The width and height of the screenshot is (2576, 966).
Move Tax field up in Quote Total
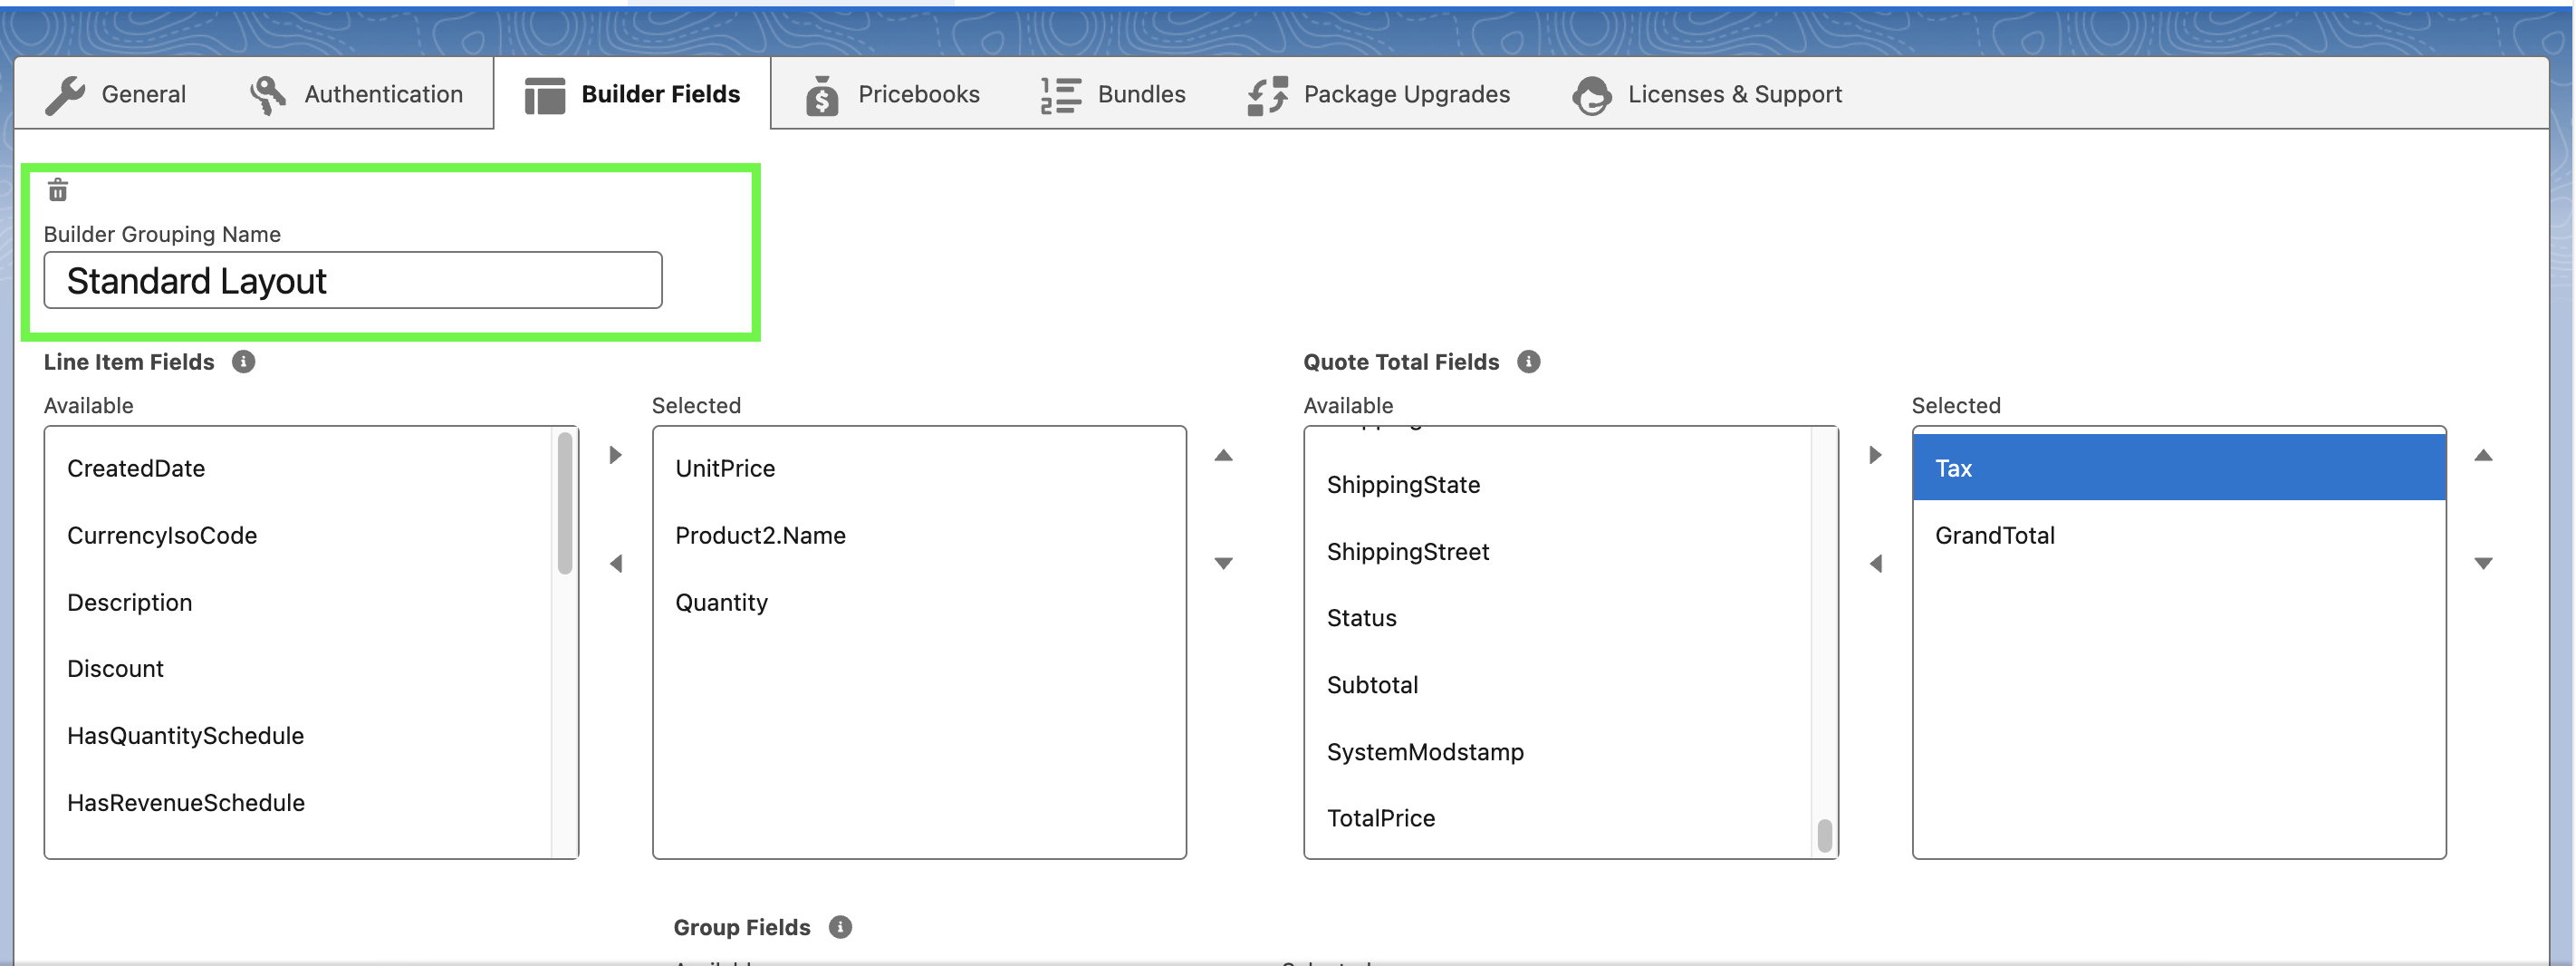pyautogui.click(x=2483, y=455)
